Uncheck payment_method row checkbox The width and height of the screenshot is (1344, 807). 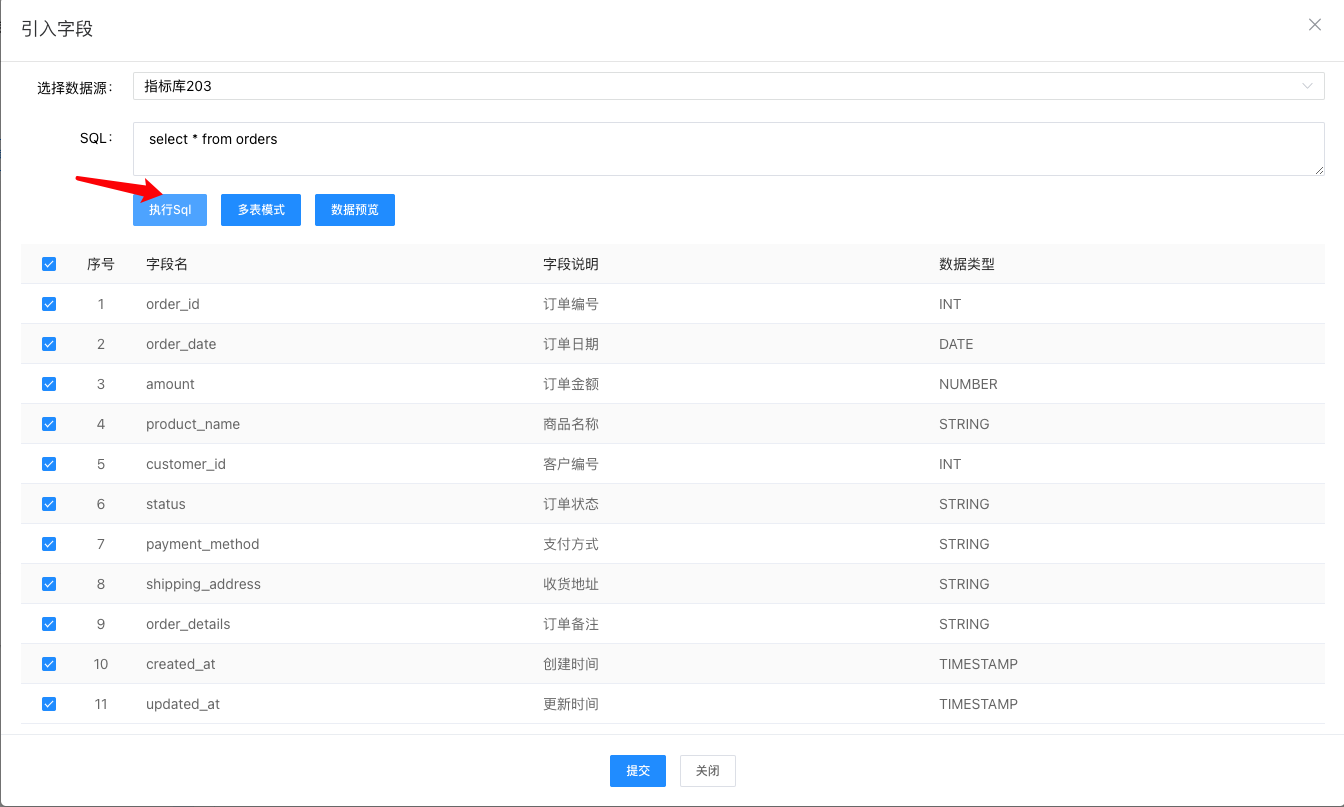[x=49, y=544]
